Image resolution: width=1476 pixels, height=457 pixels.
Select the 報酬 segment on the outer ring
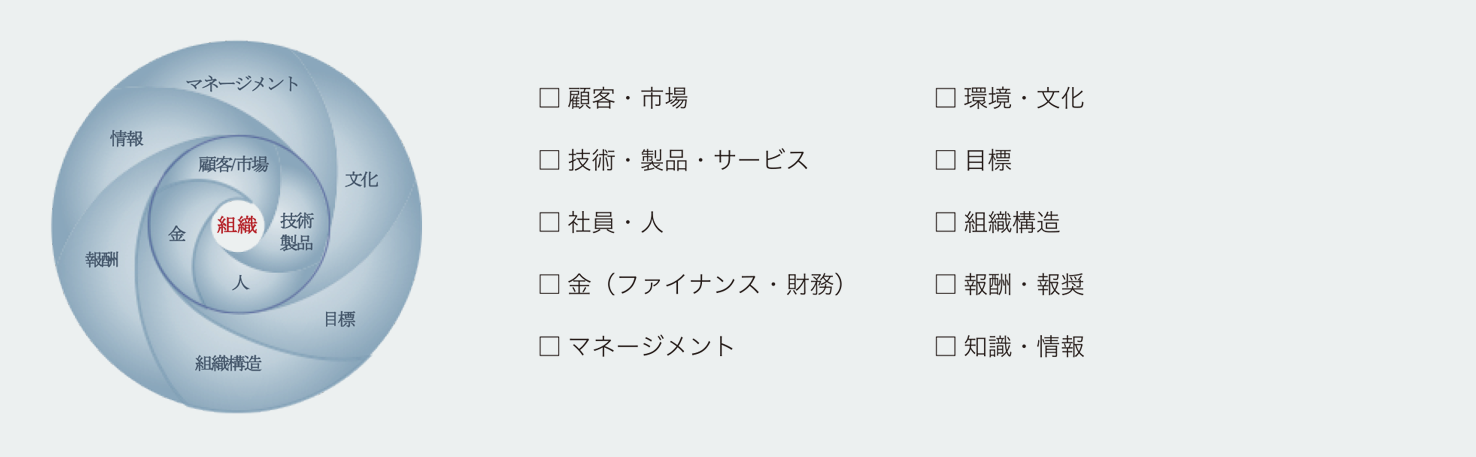[x=102, y=260]
